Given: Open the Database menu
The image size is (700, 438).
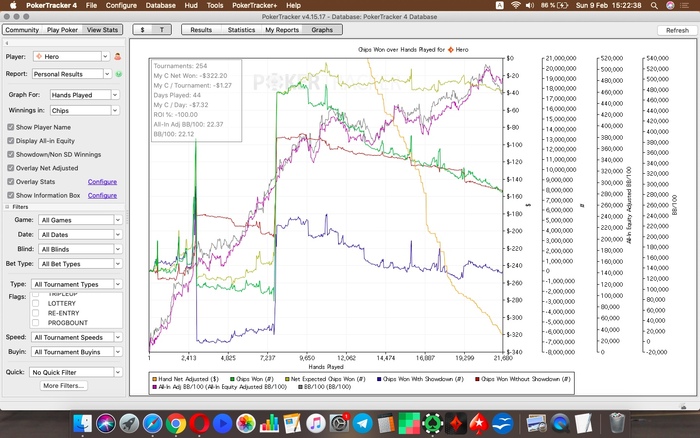Looking at the screenshot, I should 160,5.
